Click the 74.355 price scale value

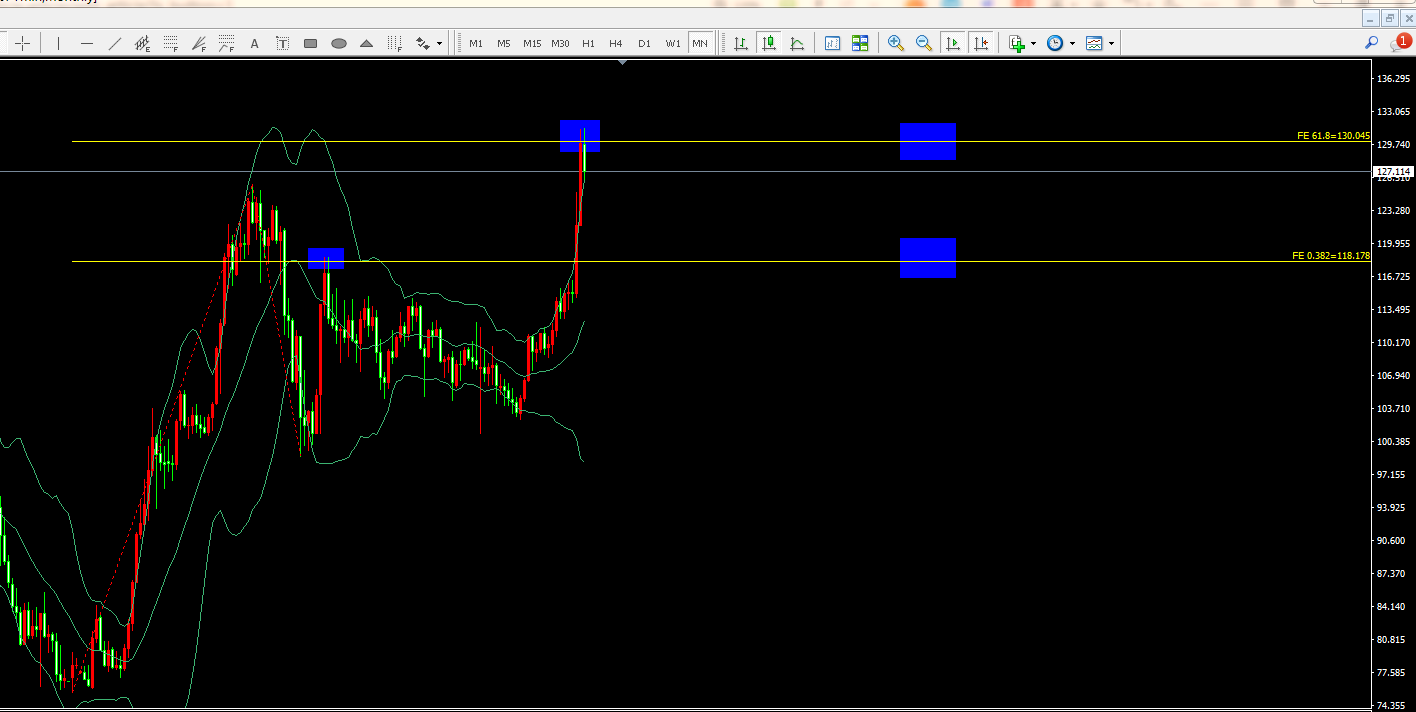click(1393, 706)
